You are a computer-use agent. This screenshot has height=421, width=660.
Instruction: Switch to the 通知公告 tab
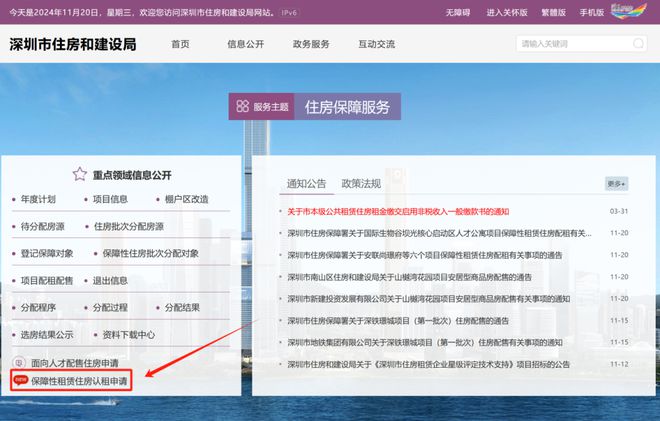(x=306, y=184)
